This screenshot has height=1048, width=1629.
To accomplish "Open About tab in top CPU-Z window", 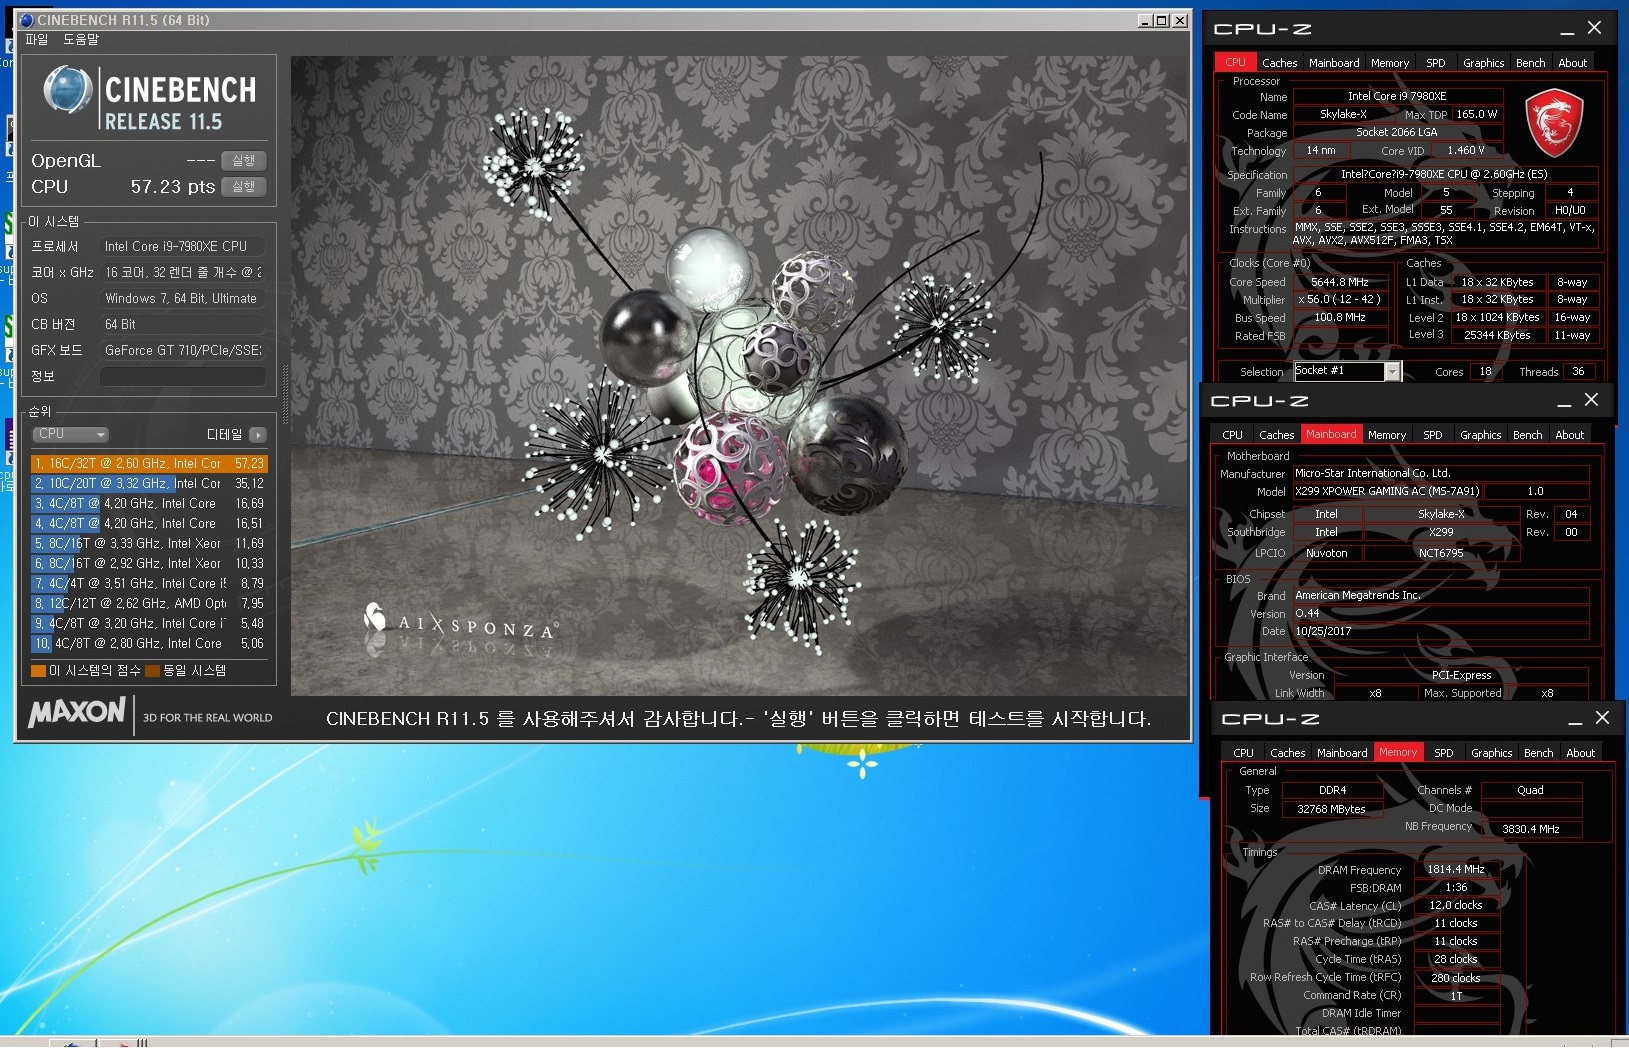I will [x=1572, y=63].
